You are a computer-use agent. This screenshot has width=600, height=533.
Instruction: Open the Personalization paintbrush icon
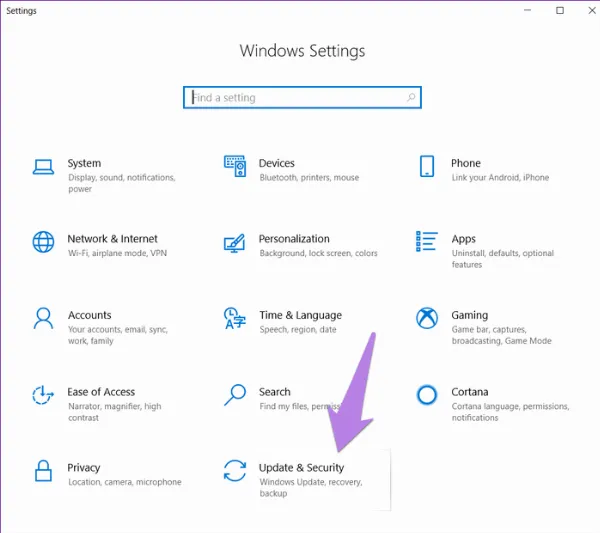(235, 242)
